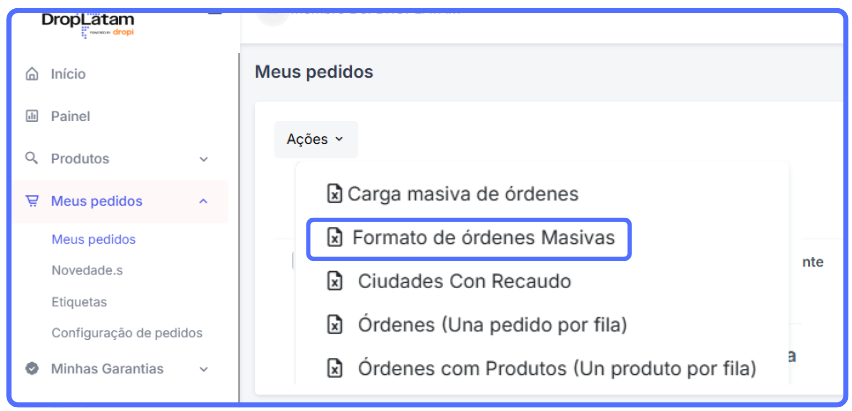The image size is (852, 411).
Task: Expand the Minhas Garantias chevron
Action: click(204, 369)
